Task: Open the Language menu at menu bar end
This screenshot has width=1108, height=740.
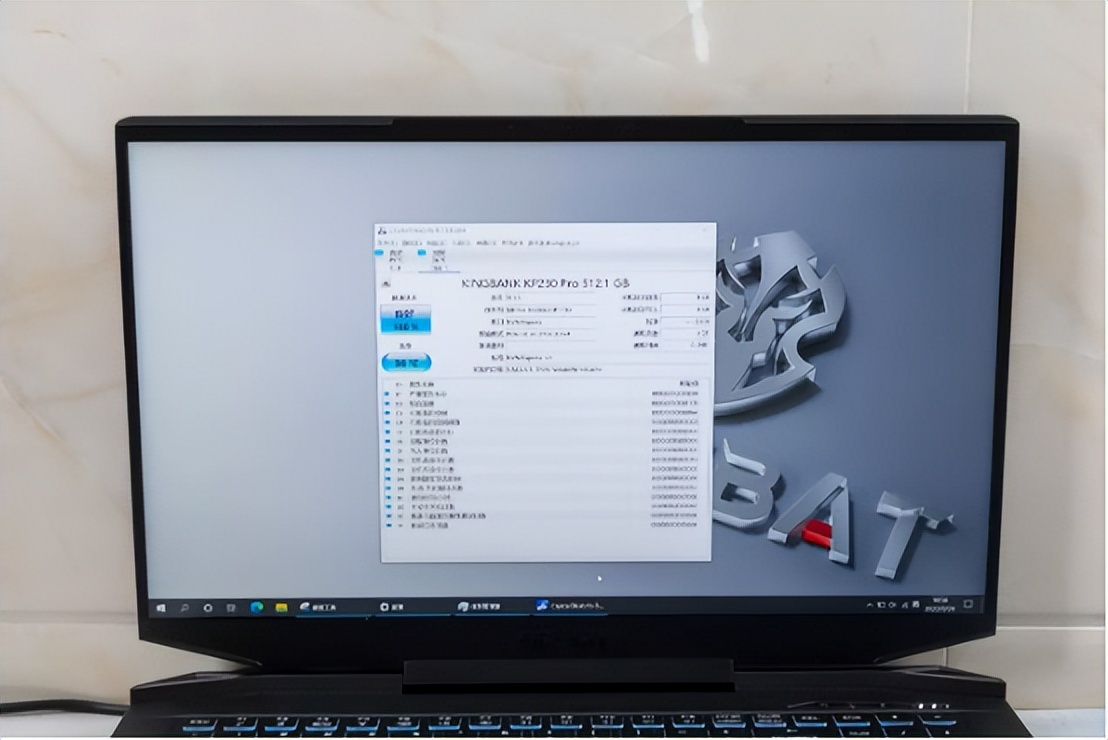Action: tap(555, 243)
